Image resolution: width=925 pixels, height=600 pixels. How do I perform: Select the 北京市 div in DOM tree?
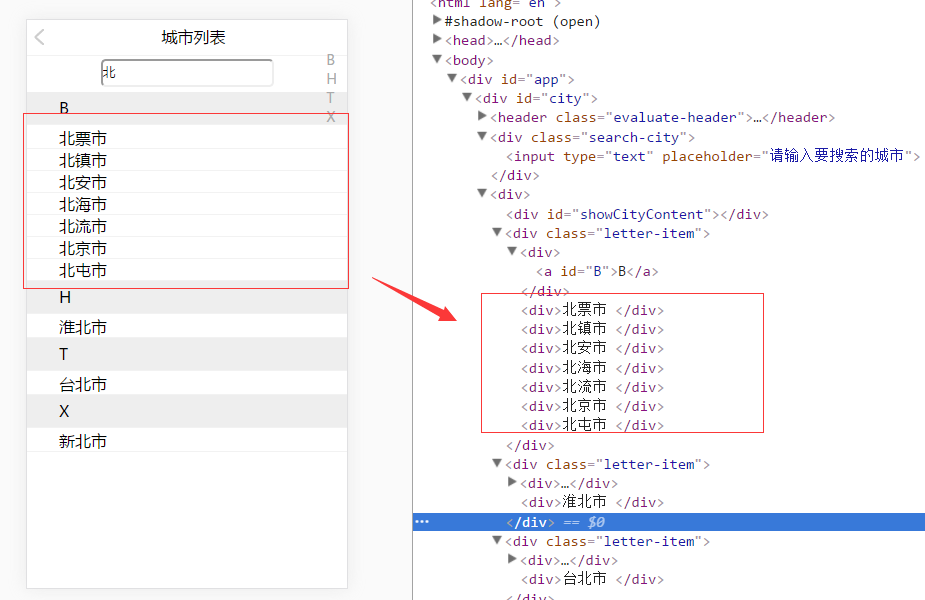592,406
